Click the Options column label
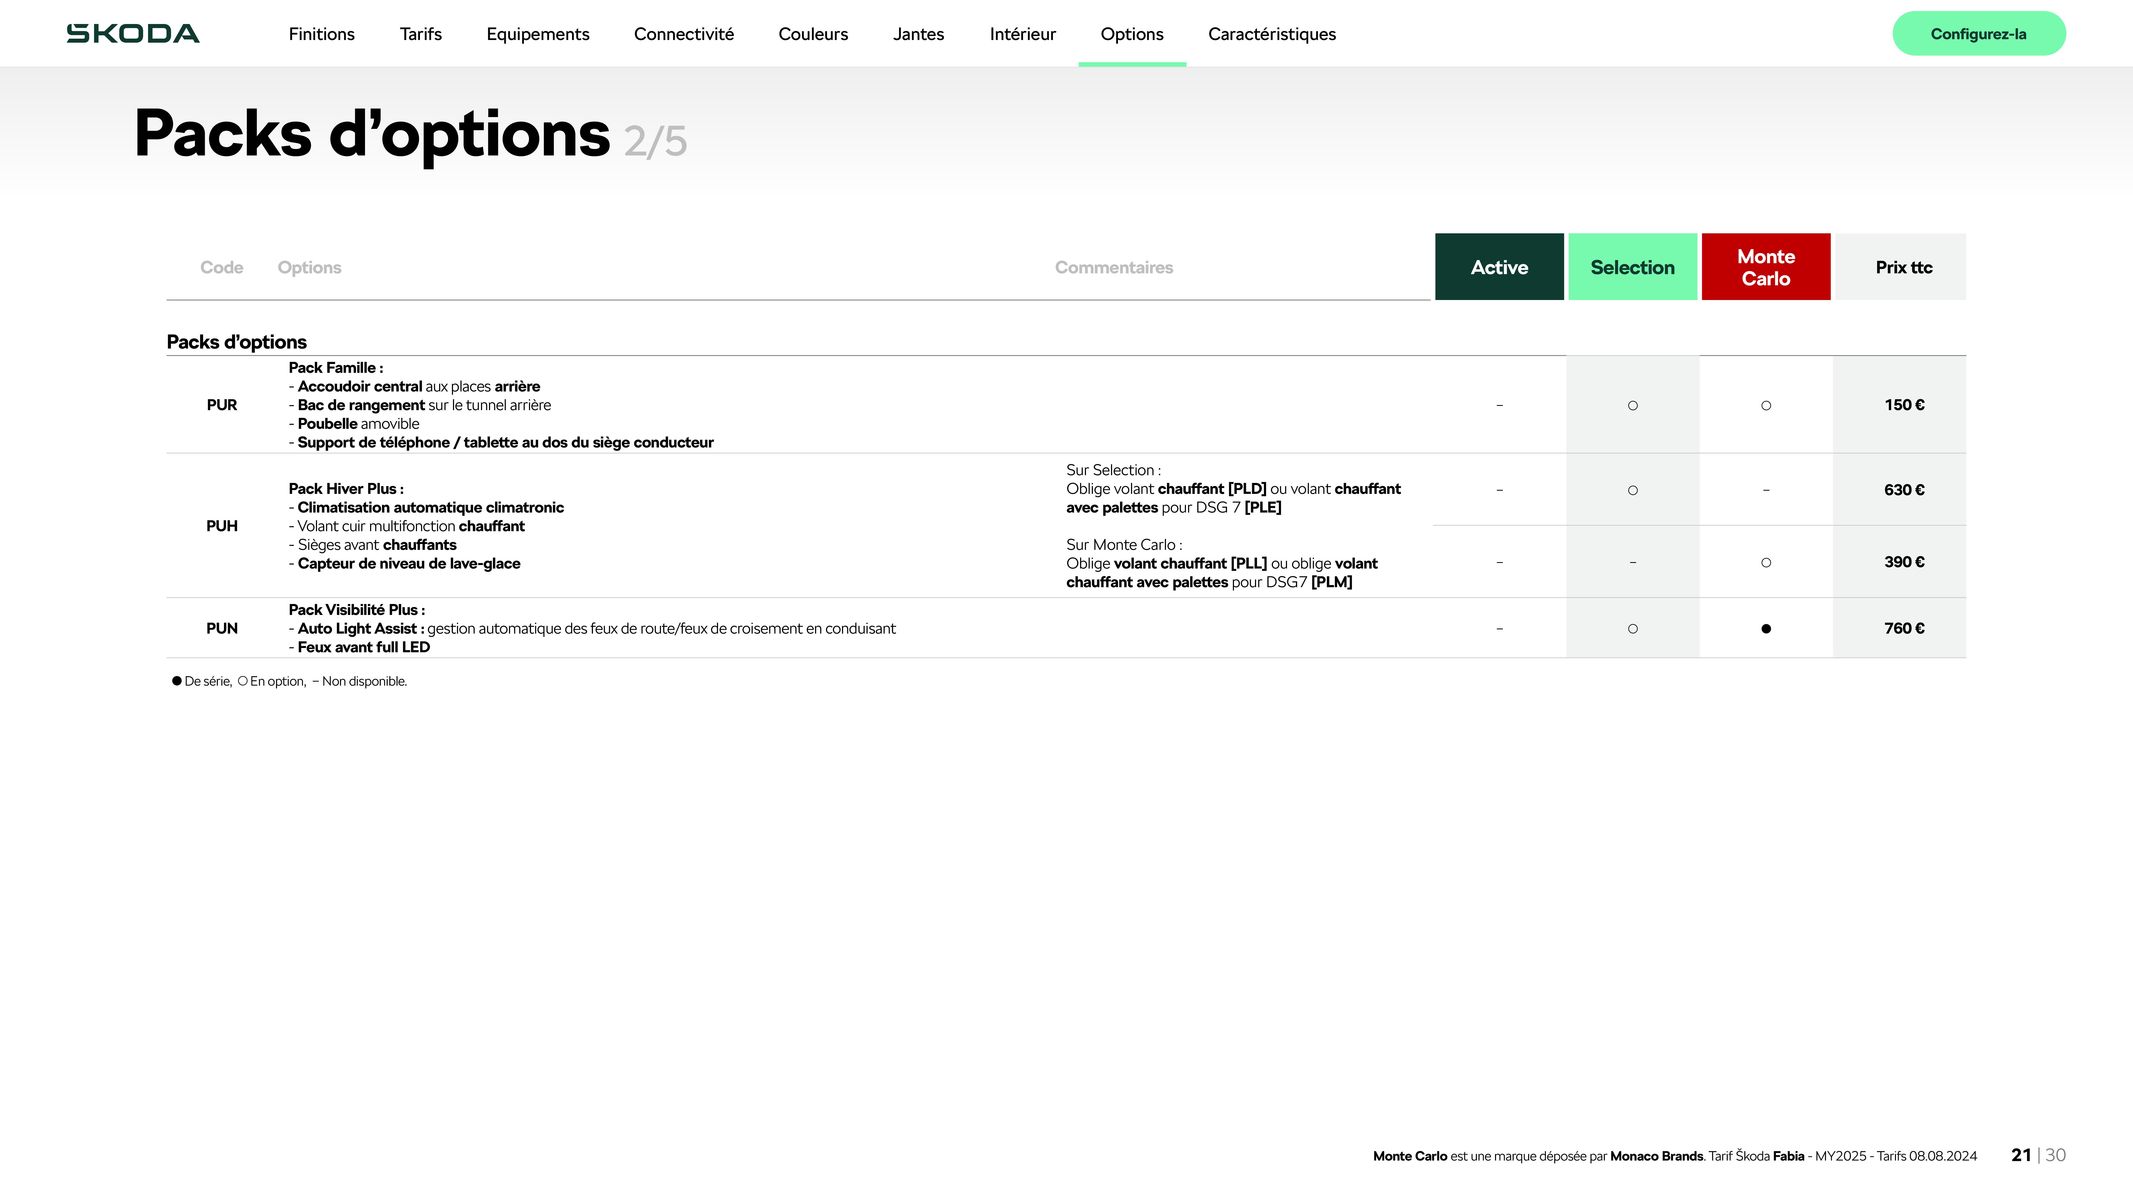The height and width of the screenshot is (1200, 2133). click(x=309, y=267)
